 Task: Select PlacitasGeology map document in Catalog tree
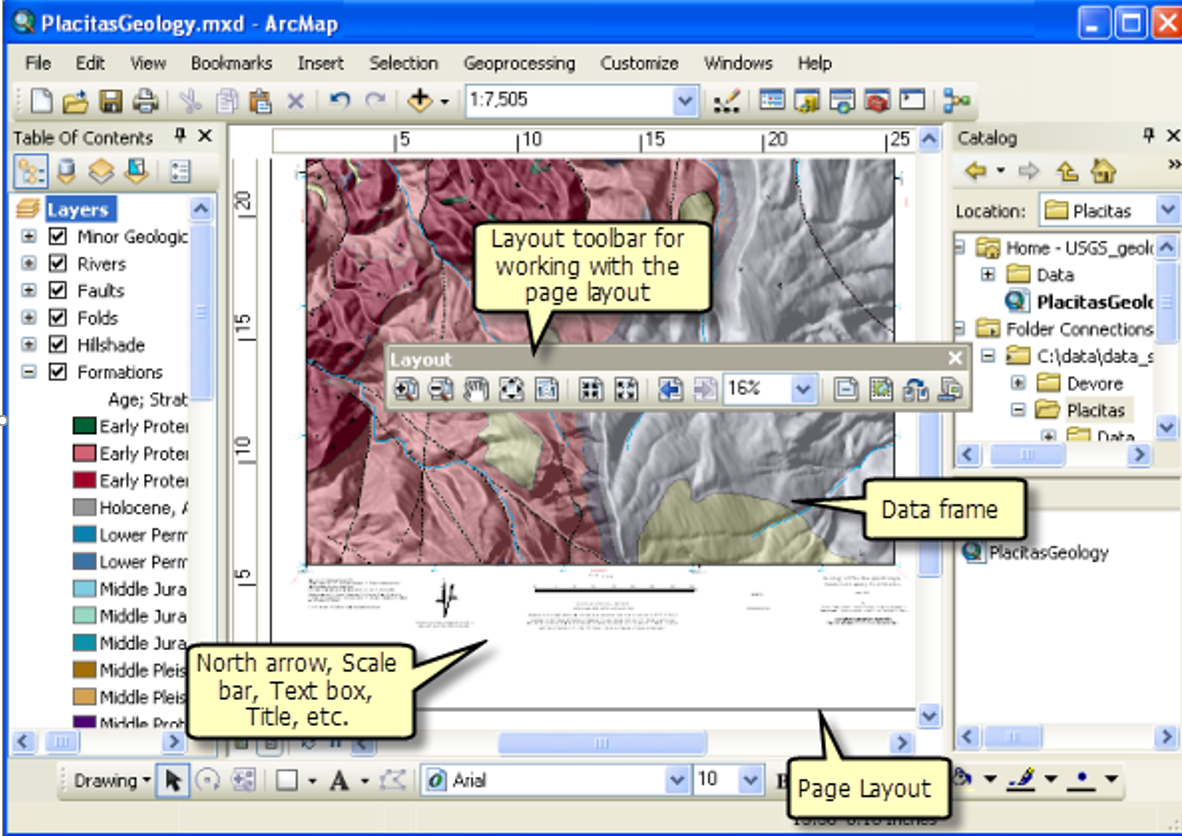pyautogui.click(x=1079, y=302)
